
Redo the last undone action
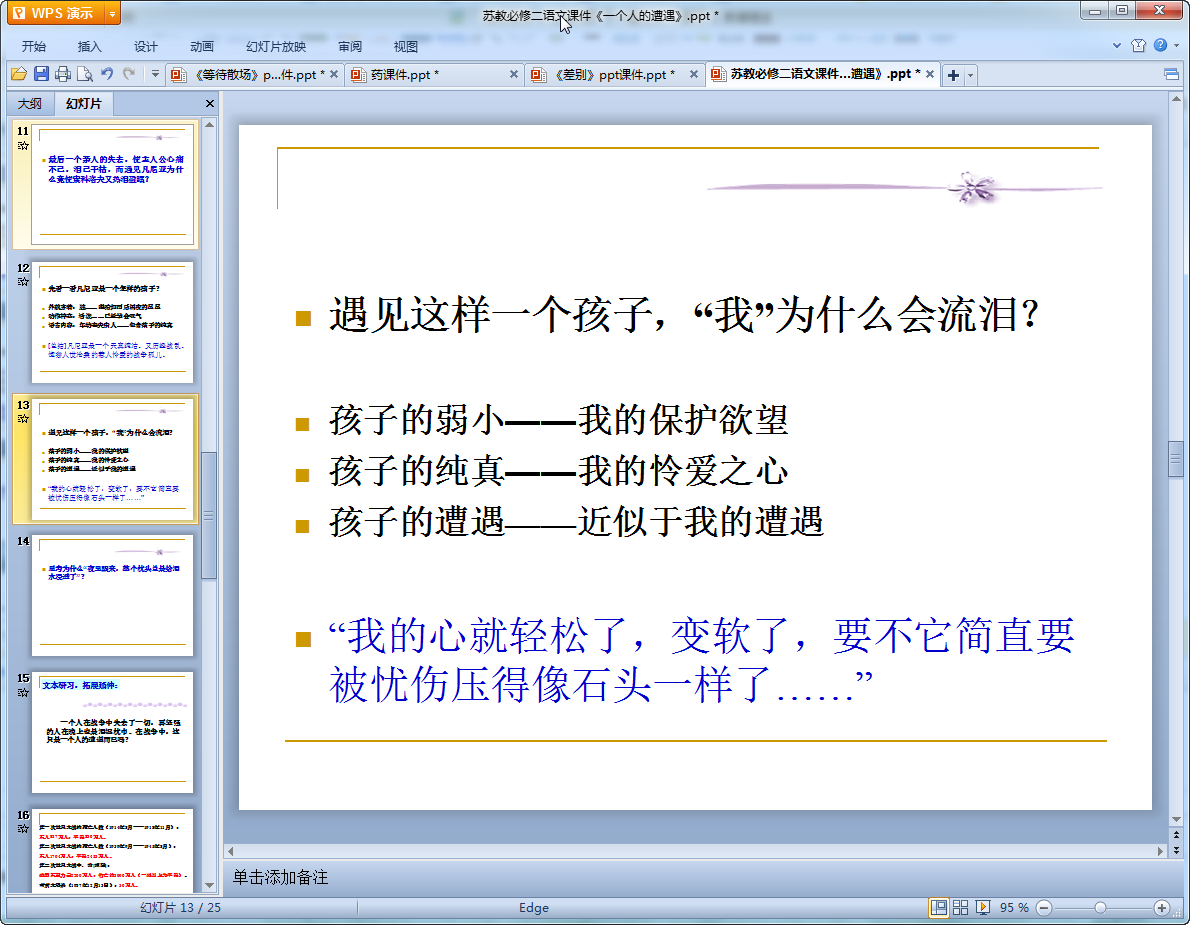(x=129, y=74)
